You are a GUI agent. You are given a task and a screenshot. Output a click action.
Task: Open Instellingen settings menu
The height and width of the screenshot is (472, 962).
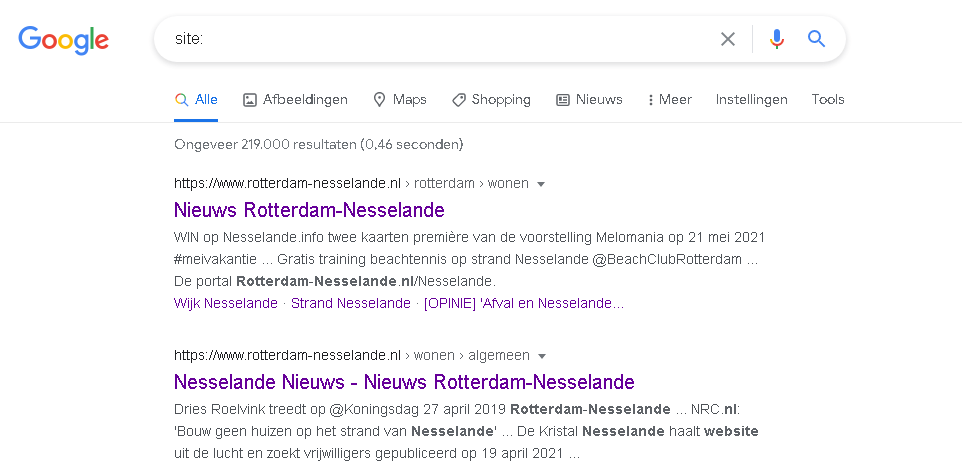(x=752, y=99)
